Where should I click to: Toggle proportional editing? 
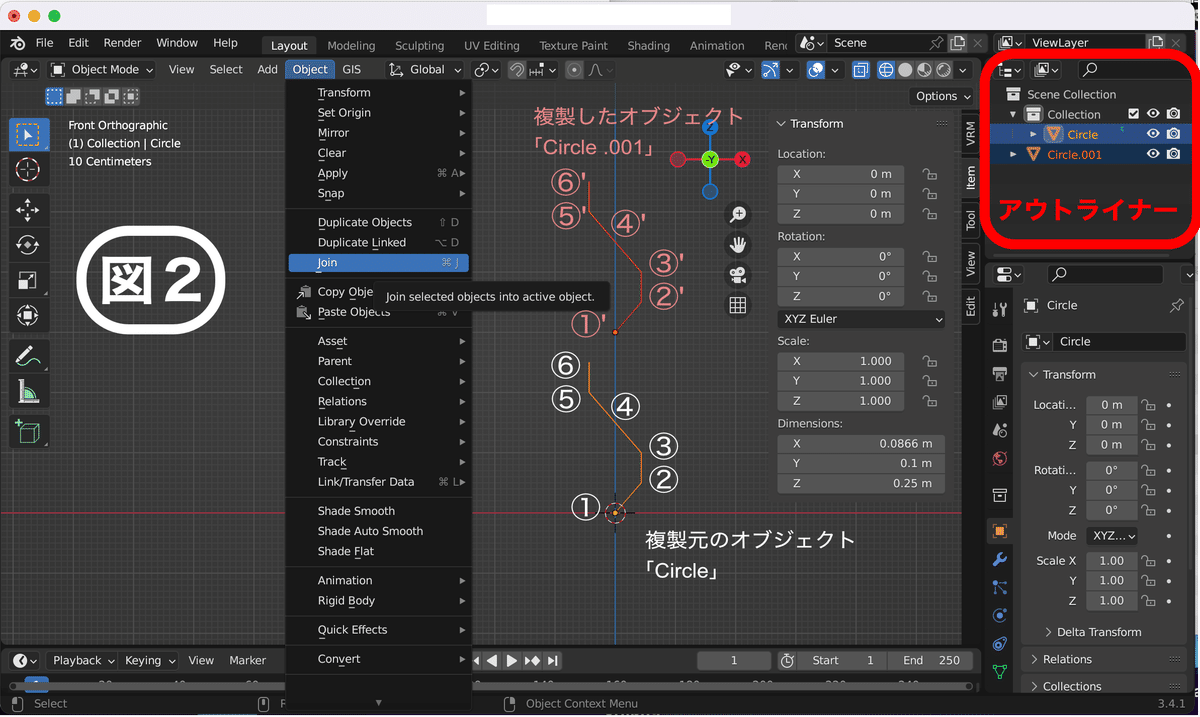[x=574, y=70]
